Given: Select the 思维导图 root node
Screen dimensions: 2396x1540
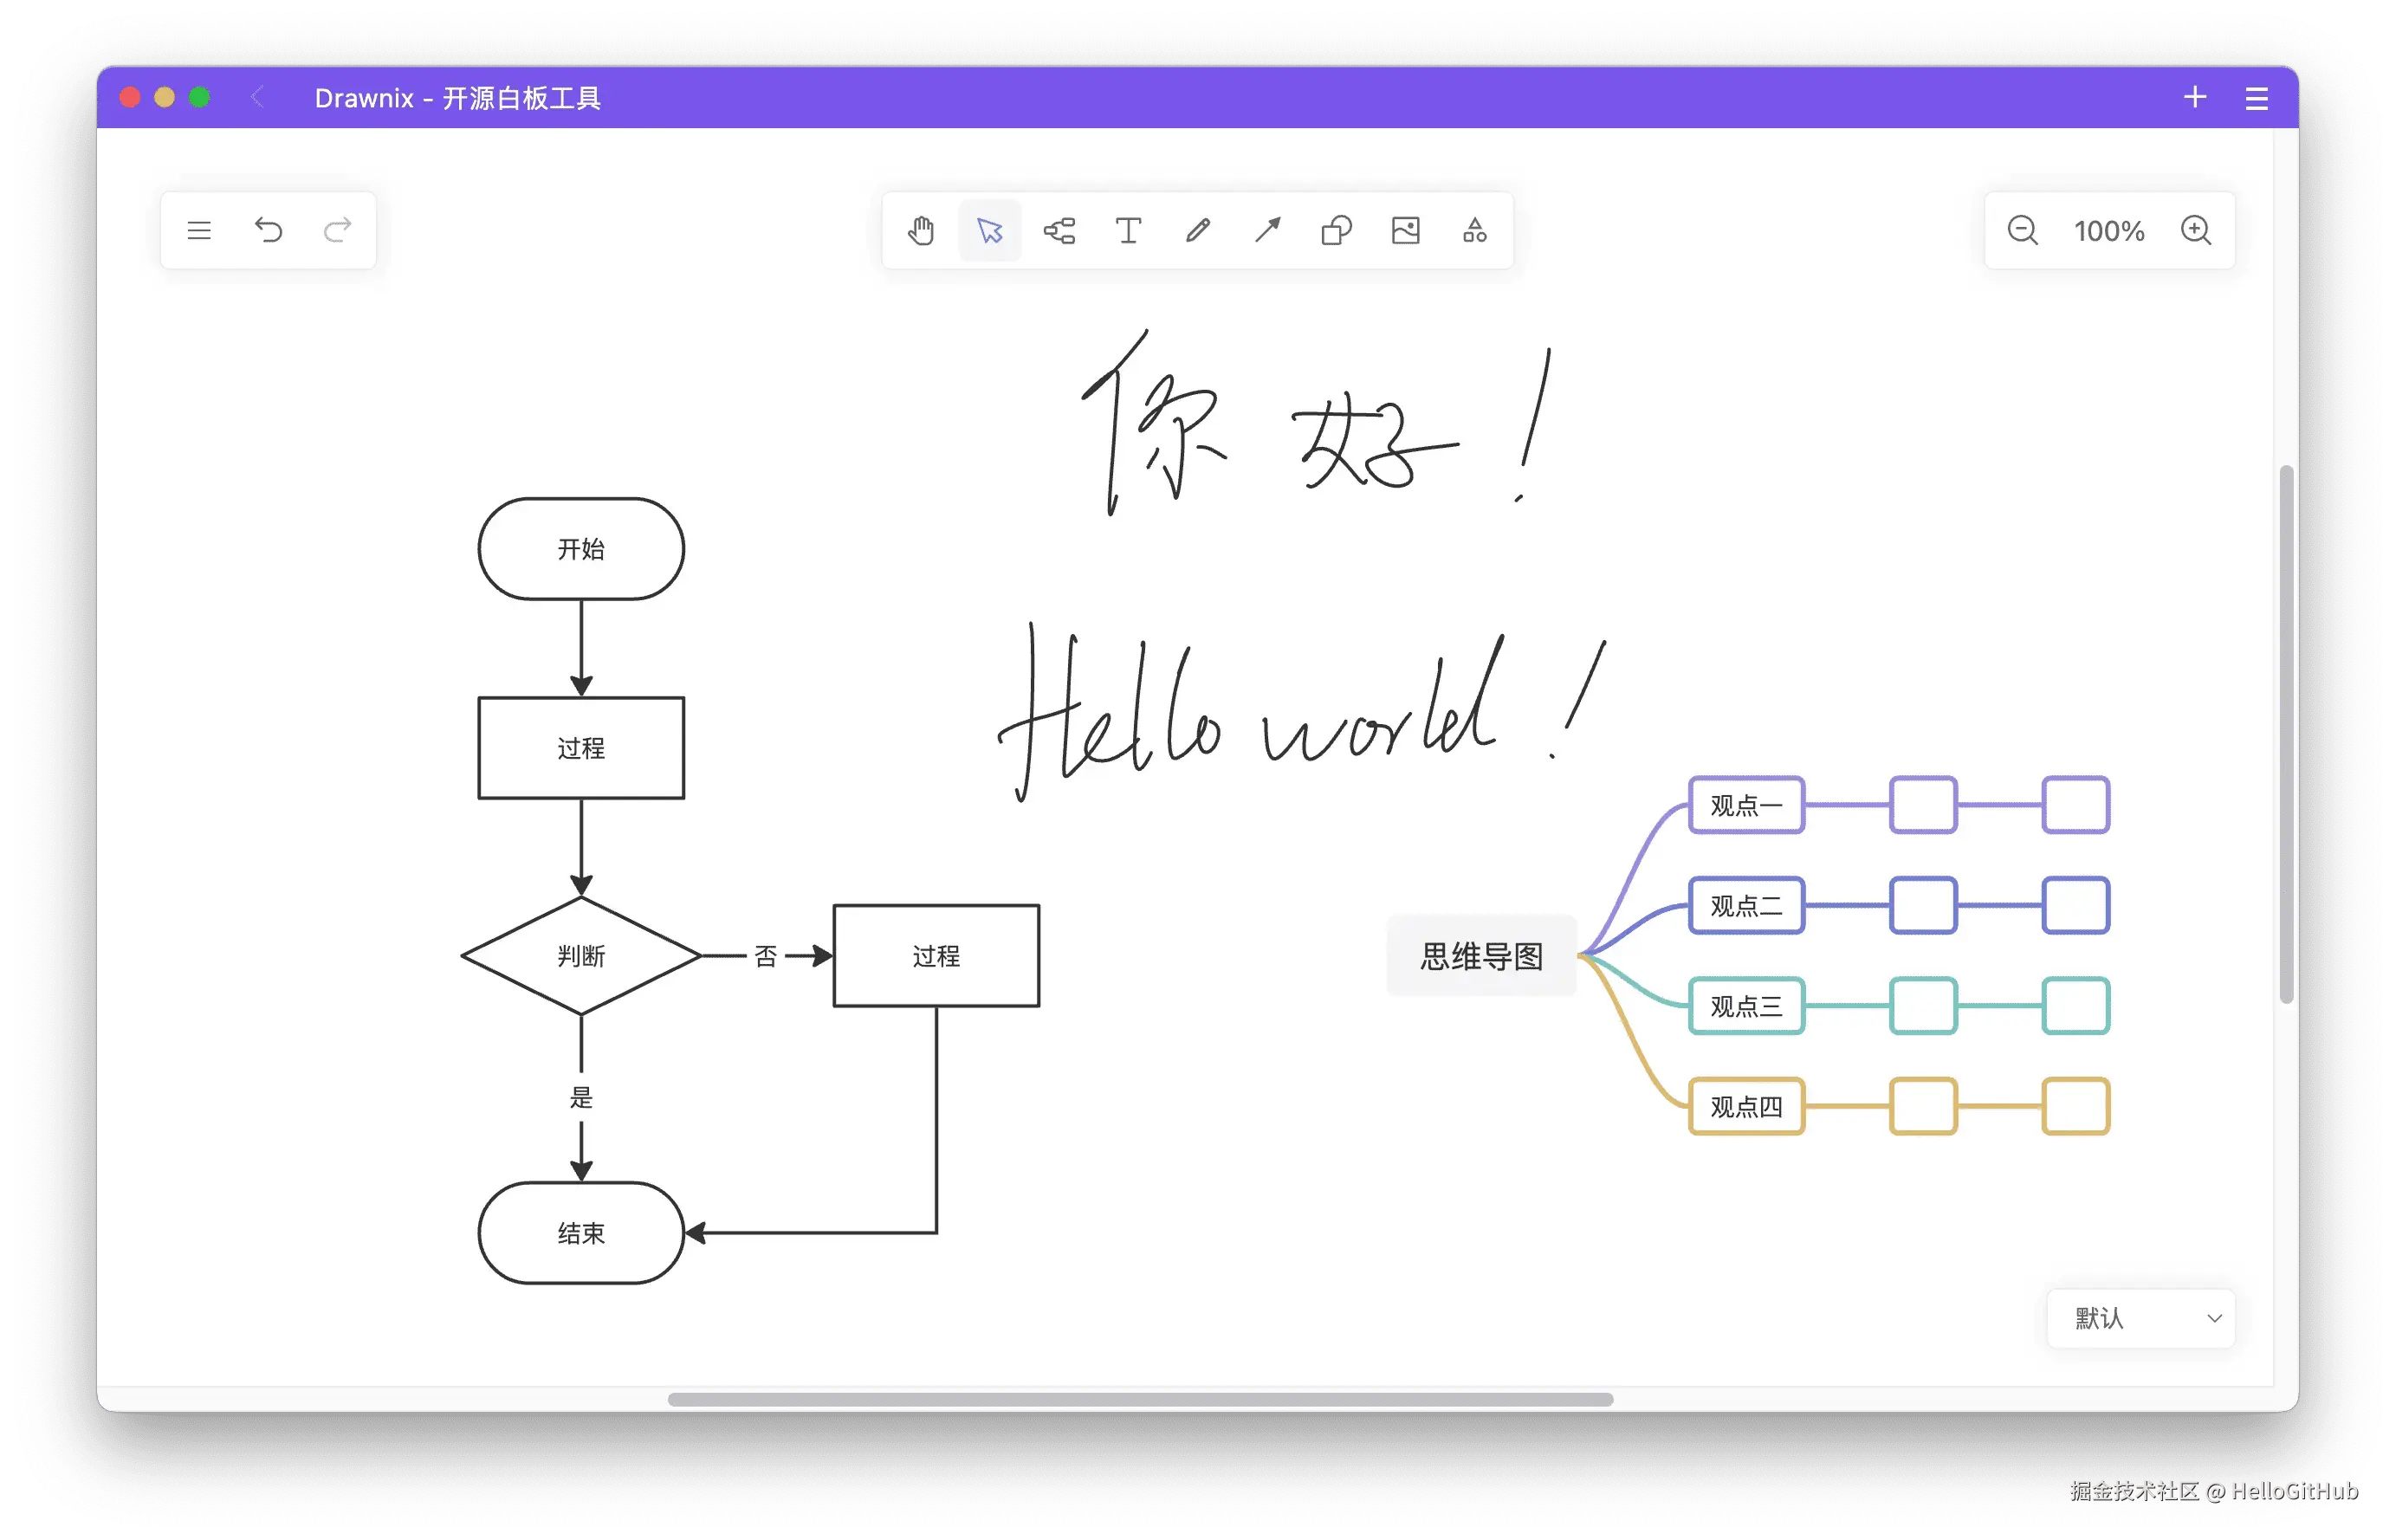Looking at the screenshot, I should [1481, 956].
